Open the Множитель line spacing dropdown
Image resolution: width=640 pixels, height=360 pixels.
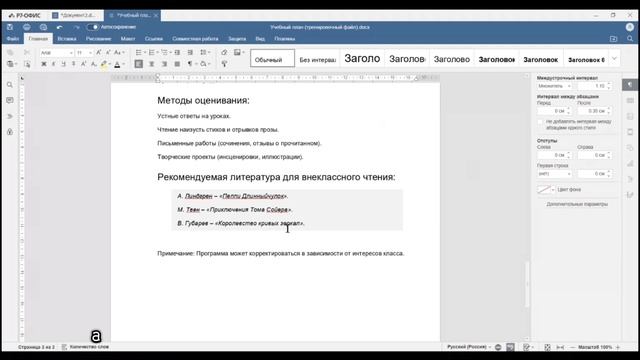(554, 86)
